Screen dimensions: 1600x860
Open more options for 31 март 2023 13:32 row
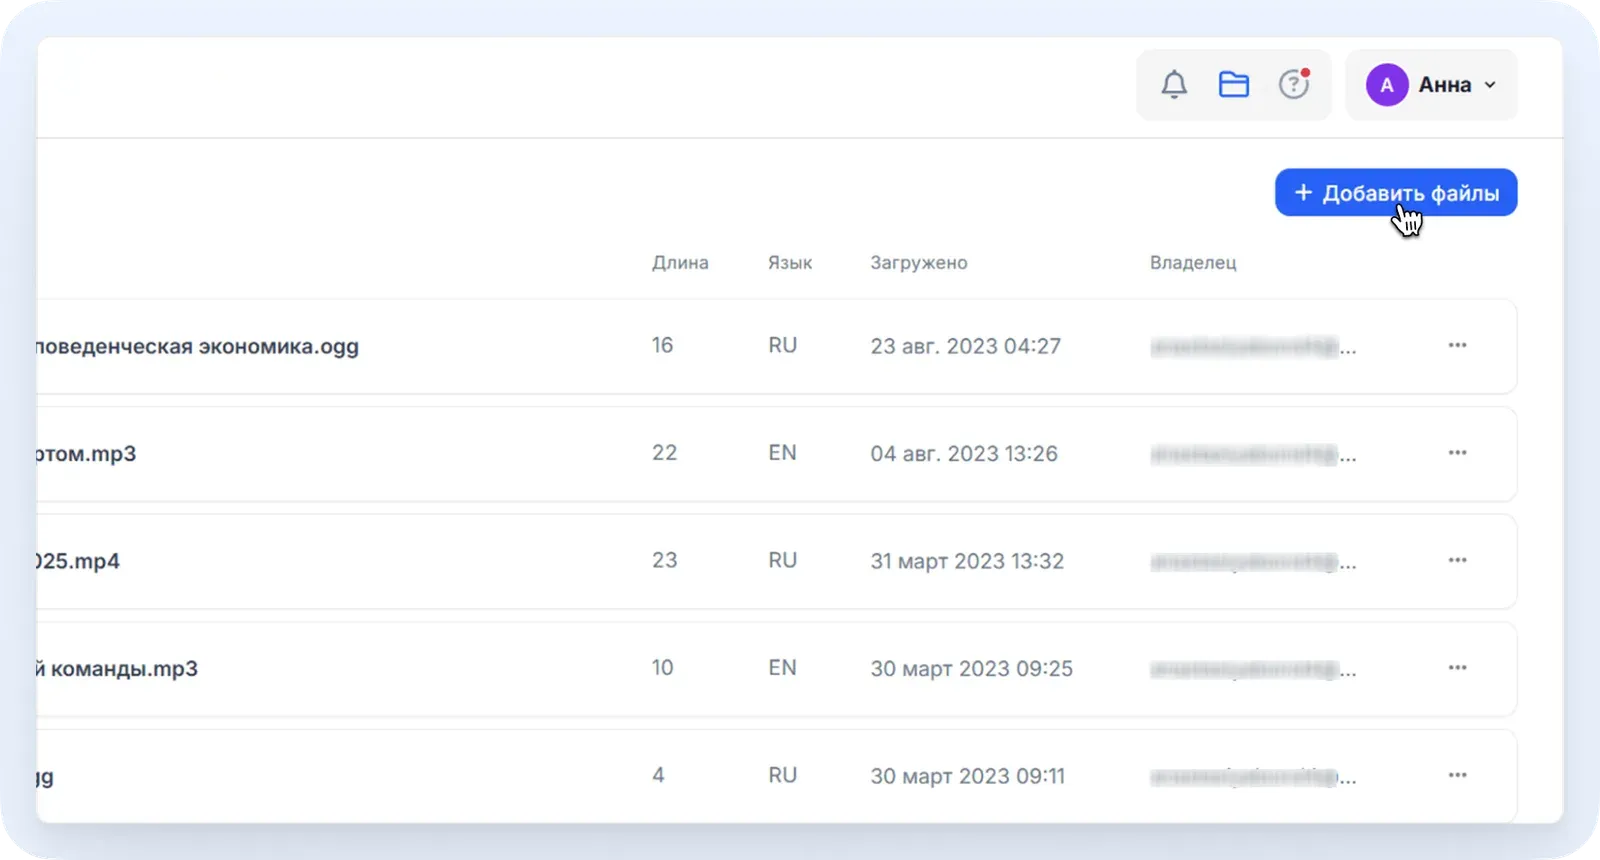click(x=1457, y=560)
